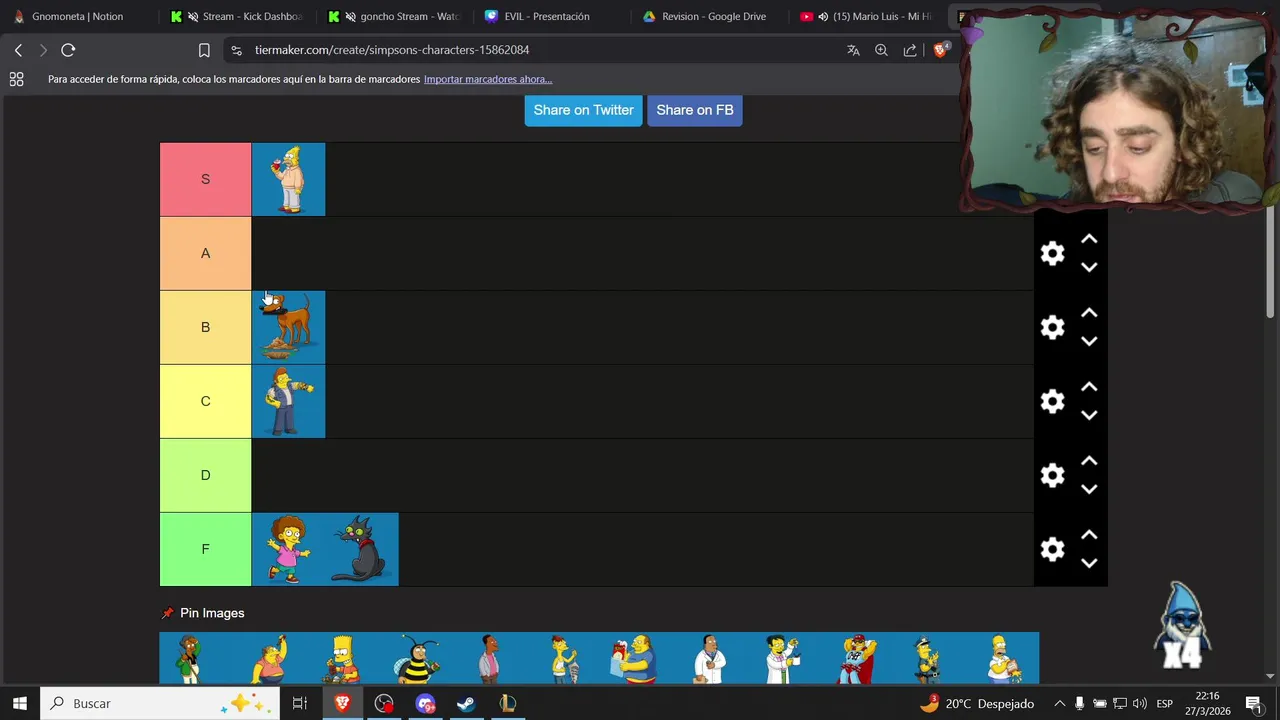Move tier B down with the down chevron
Image resolution: width=1280 pixels, height=720 pixels.
(x=1089, y=341)
